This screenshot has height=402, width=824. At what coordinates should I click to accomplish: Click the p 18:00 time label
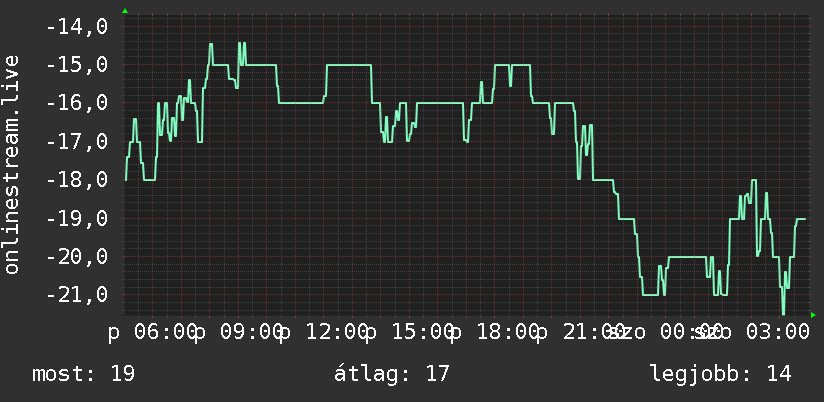(x=495, y=333)
